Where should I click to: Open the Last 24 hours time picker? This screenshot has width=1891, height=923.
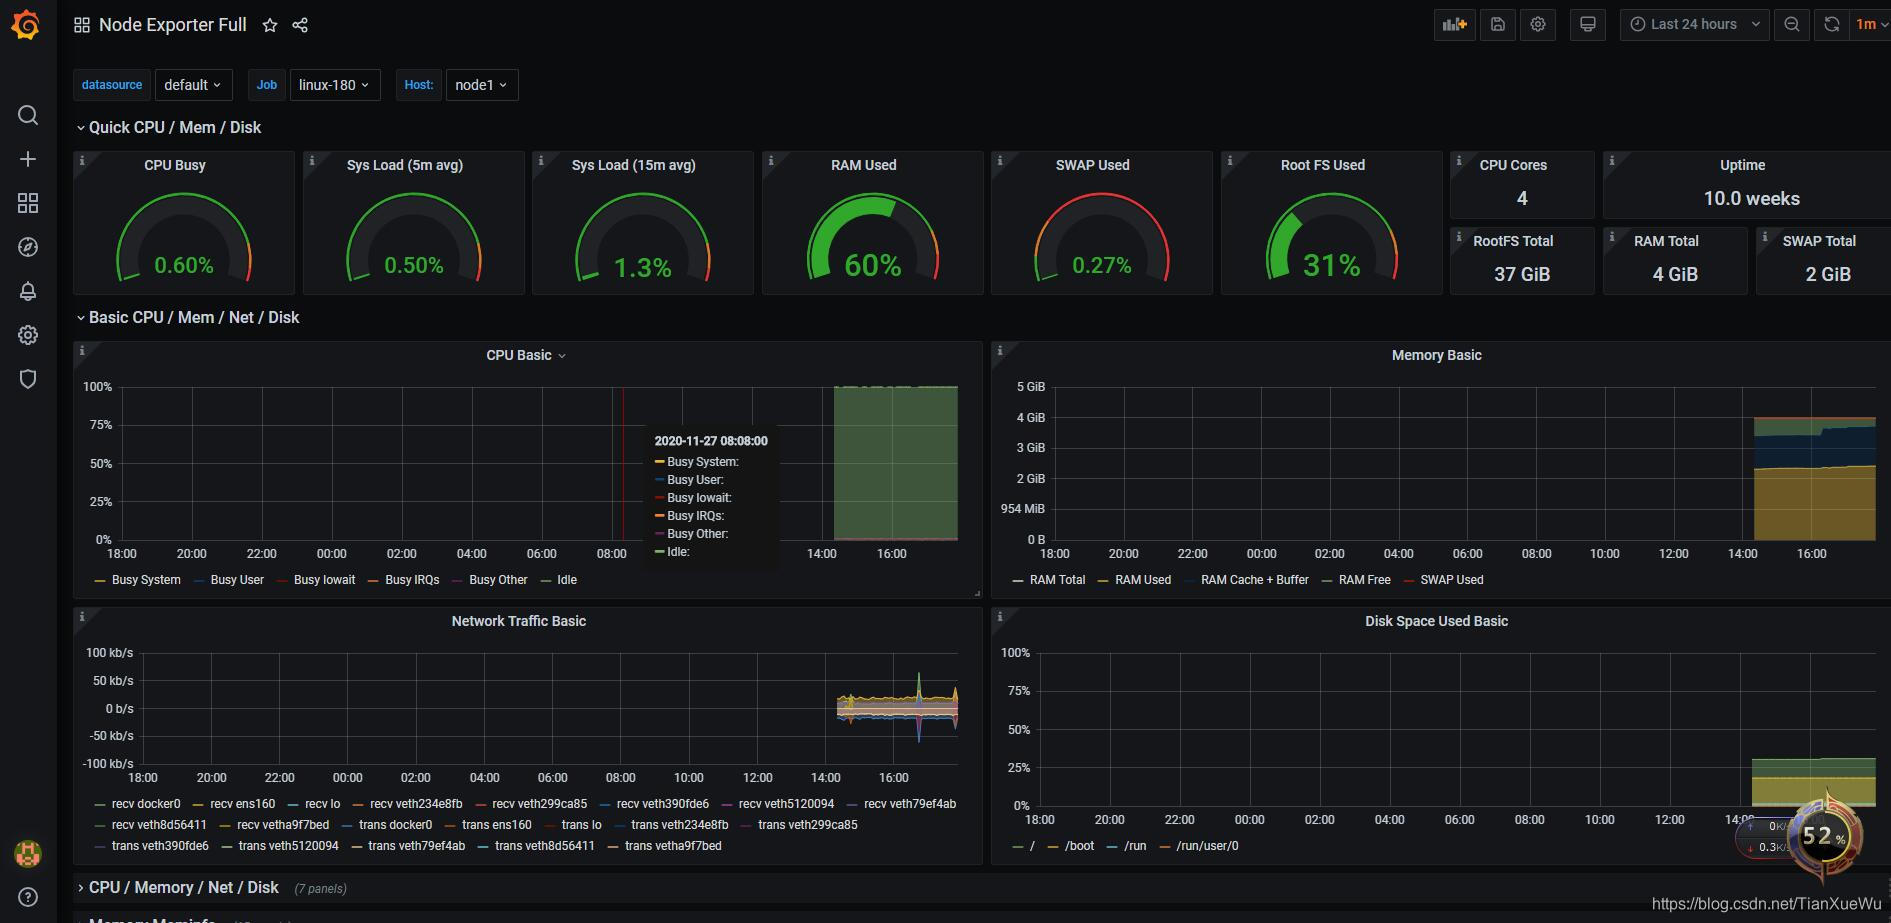1694,25
